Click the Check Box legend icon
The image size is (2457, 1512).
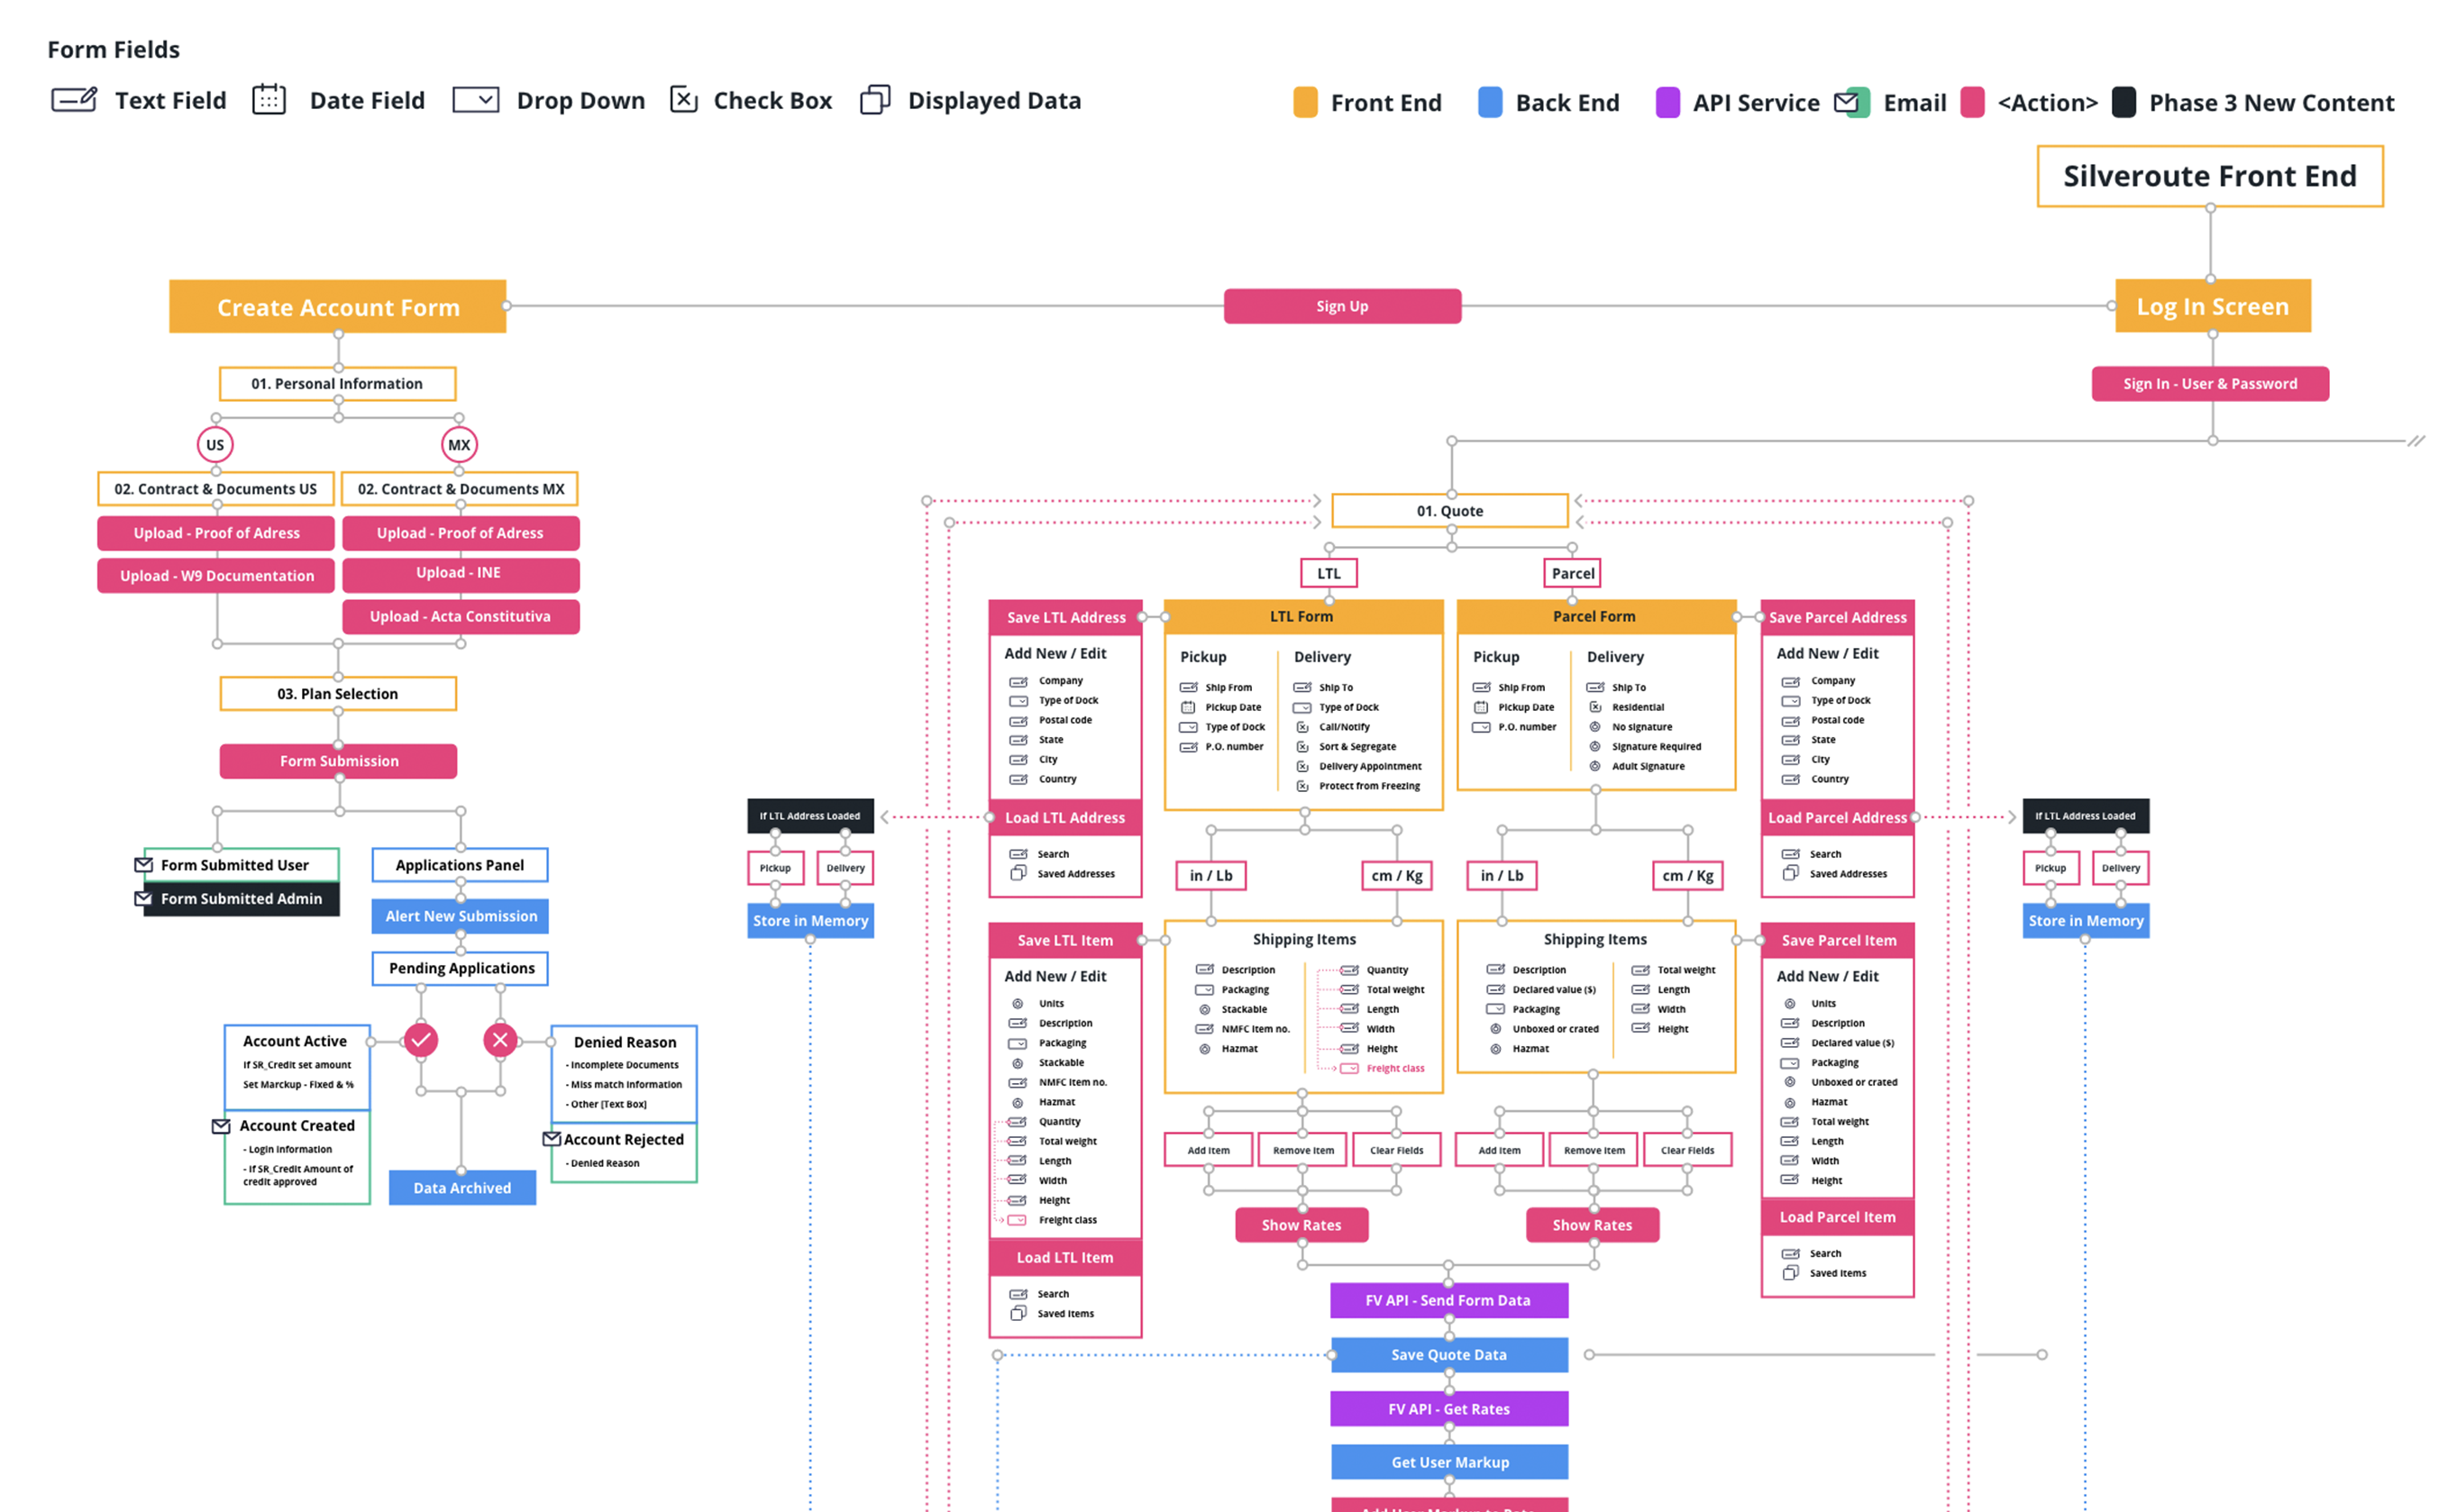684,100
